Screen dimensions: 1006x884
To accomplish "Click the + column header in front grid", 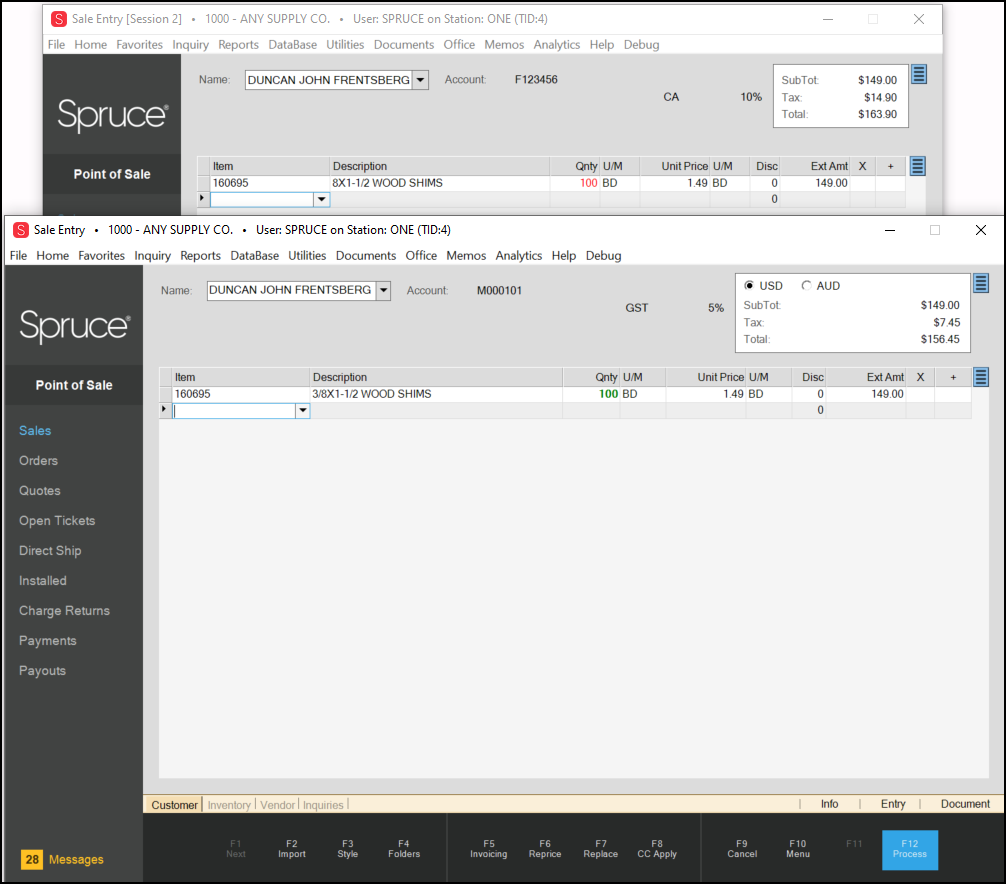I will pyautogui.click(x=953, y=377).
